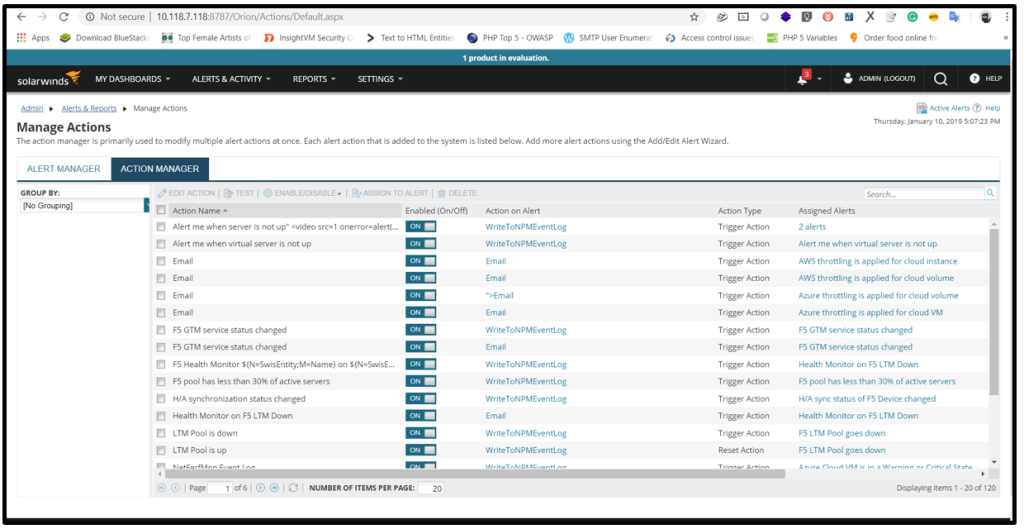The height and width of the screenshot is (529, 1024).
Task: Tick checkbox for LTM Pool is up
Action: (161, 450)
